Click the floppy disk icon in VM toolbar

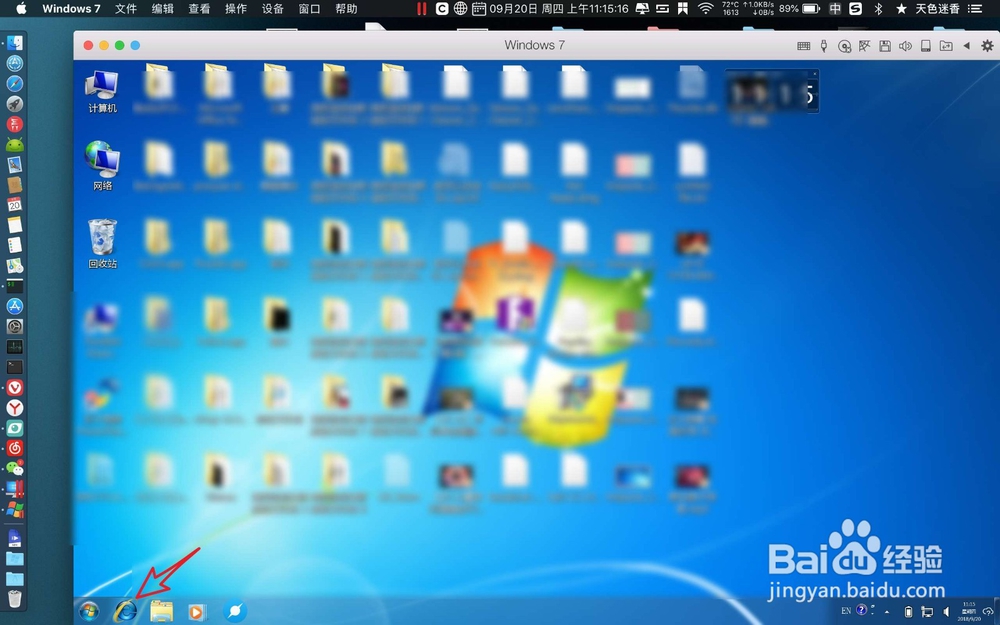tap(885, 46)
